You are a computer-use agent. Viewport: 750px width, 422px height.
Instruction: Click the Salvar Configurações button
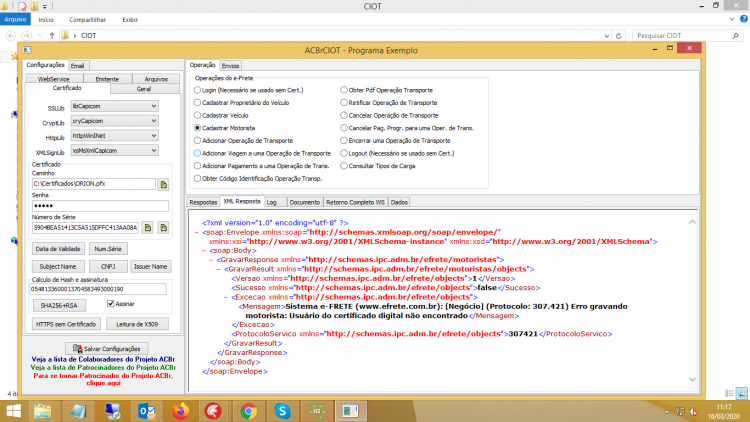107,349
